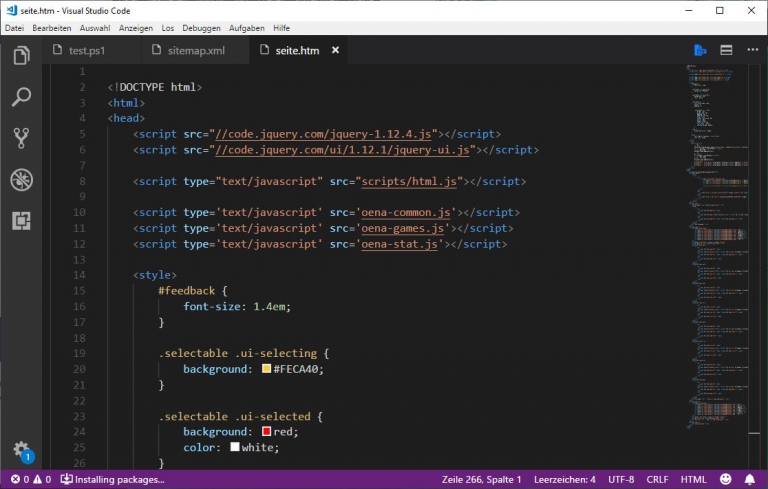Click the .selectable .ui-selected selector
This screenshot has width=768, height=489.
234,416
